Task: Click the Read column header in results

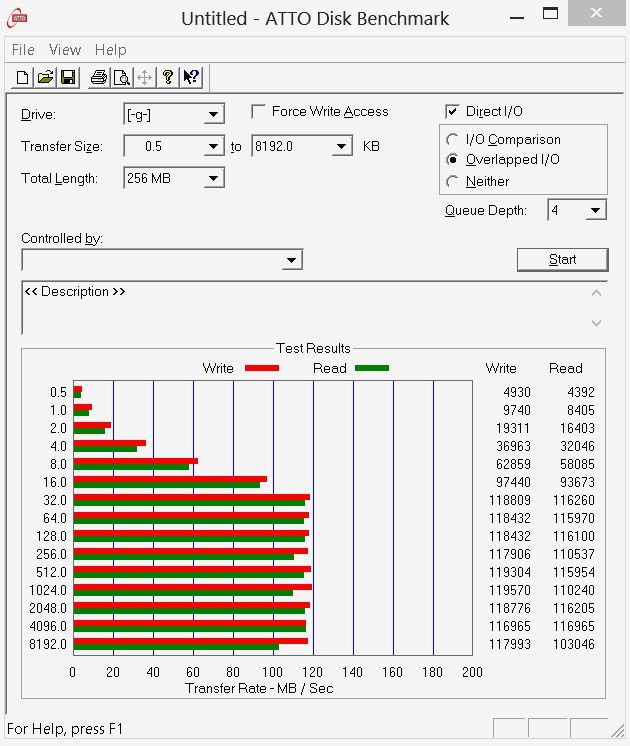Action: coord(566,368)
